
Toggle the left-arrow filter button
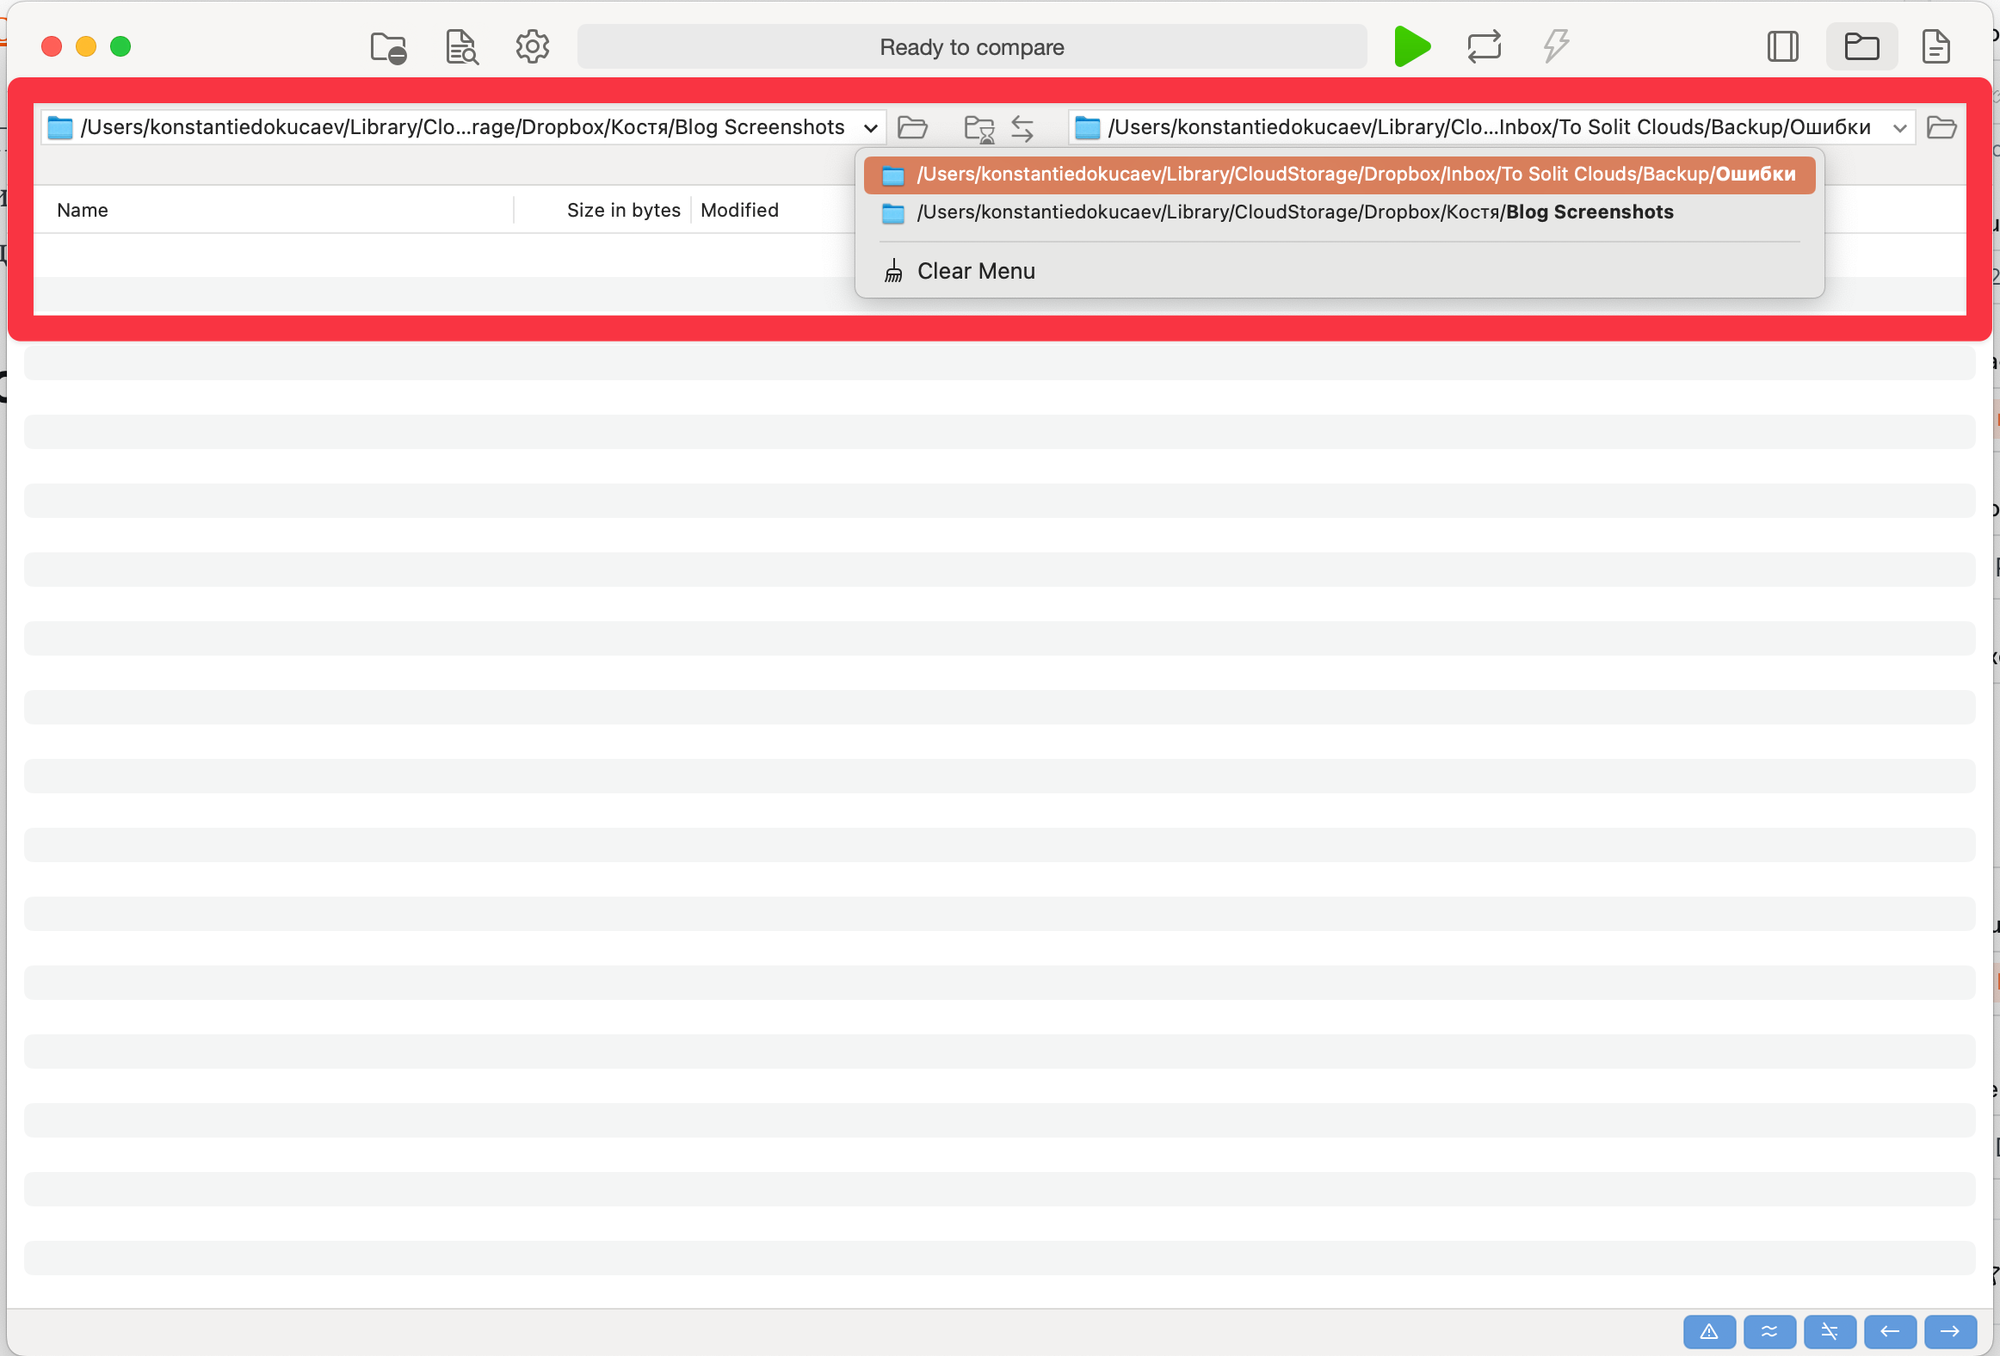click(x=1889, y=1331)
